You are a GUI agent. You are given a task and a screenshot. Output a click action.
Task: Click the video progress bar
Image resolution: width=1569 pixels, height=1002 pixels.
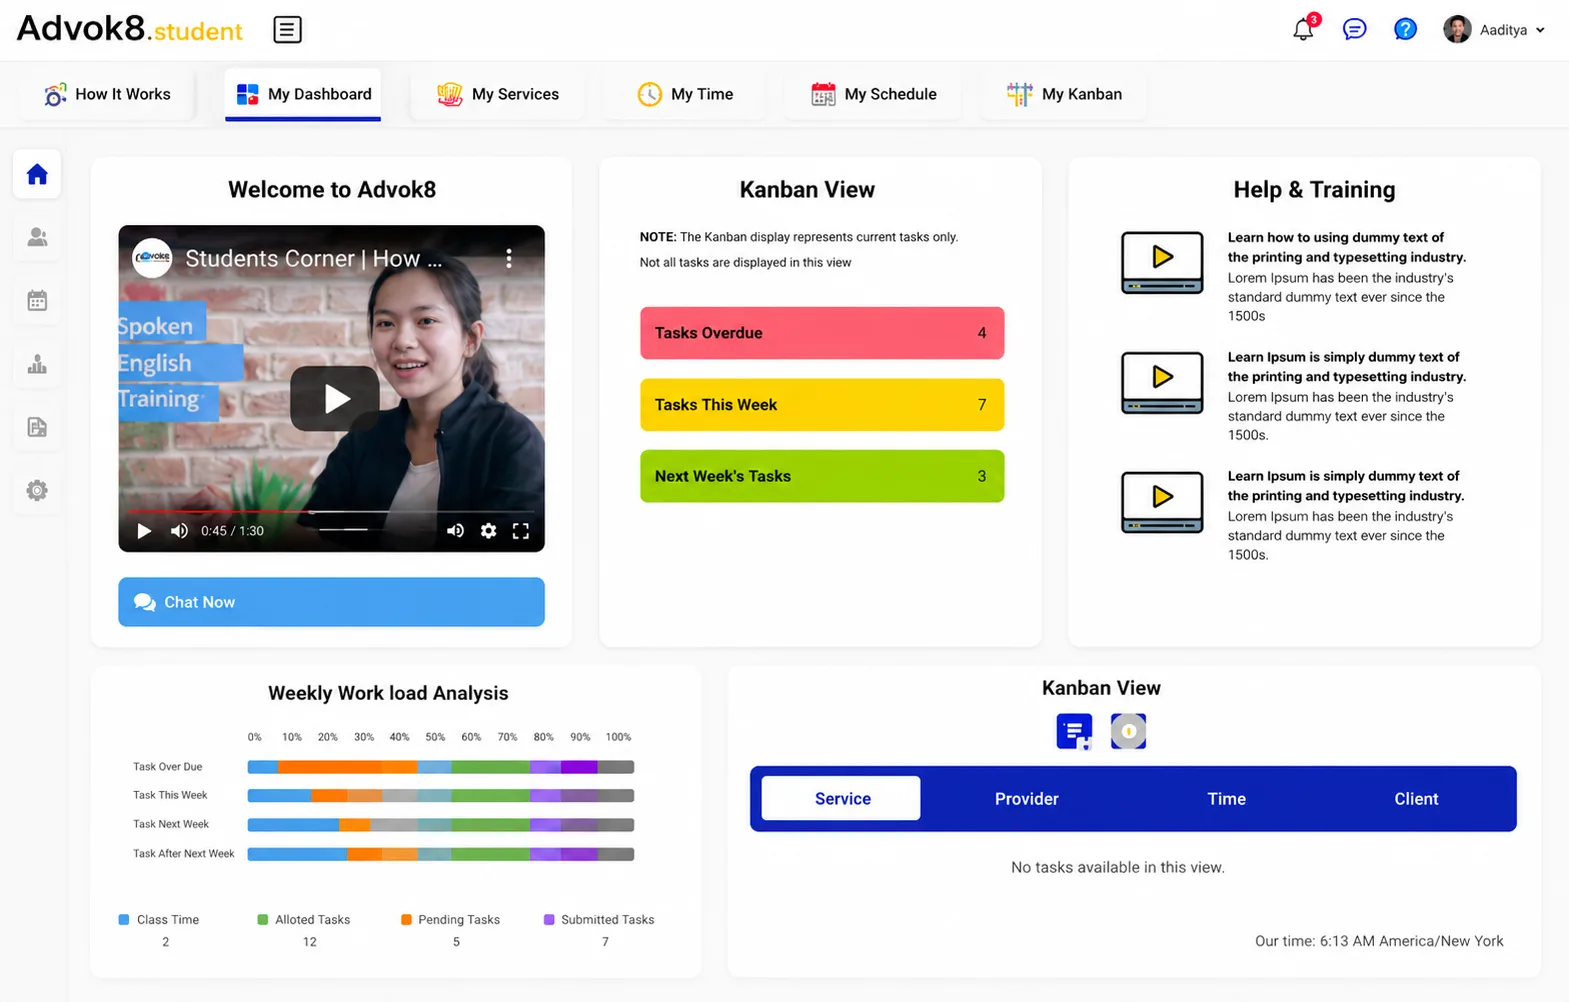click(331, 512)
